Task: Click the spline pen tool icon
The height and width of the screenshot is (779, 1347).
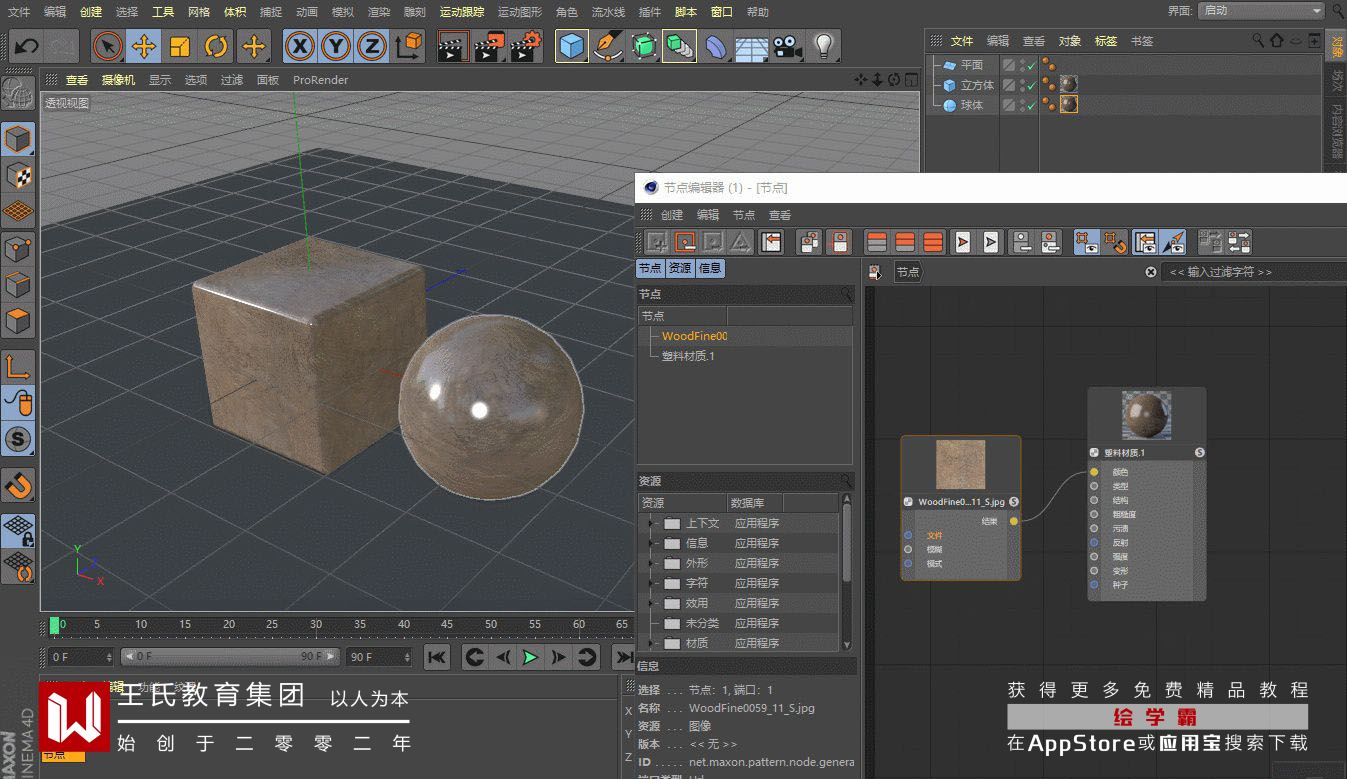Action: click(x=607, y=46)
